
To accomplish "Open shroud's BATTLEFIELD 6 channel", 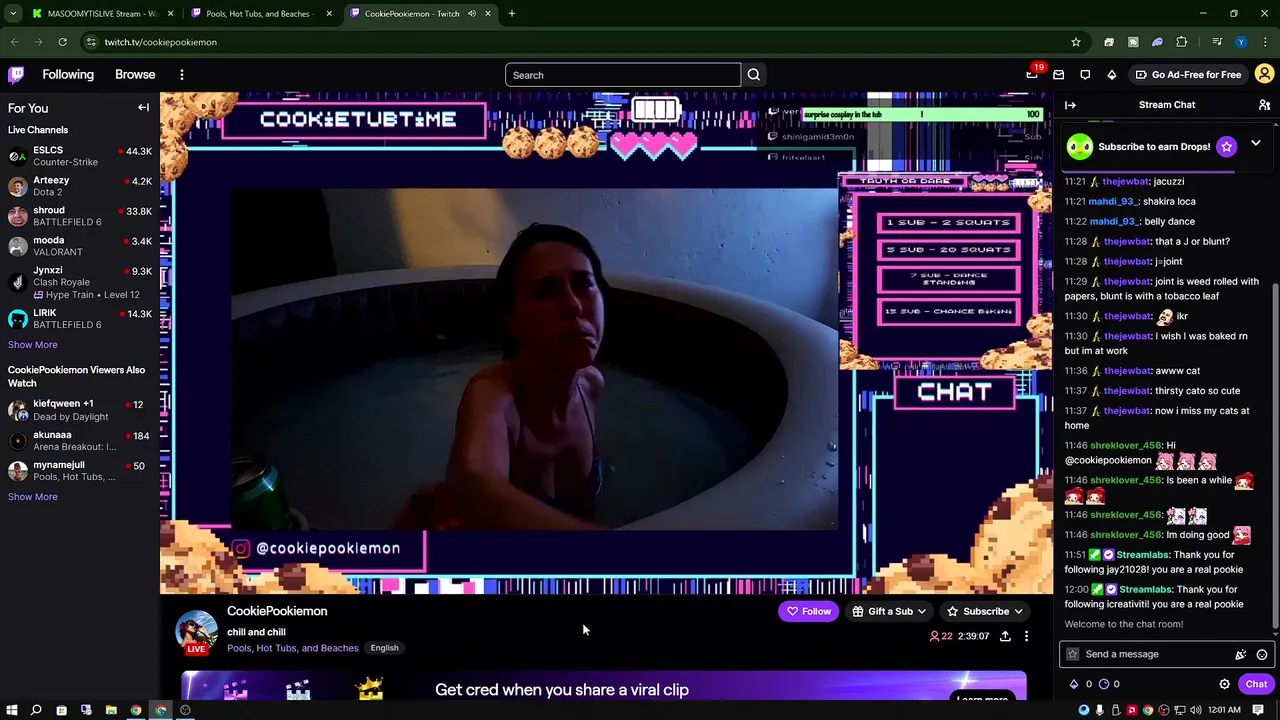I will (80, 216).
